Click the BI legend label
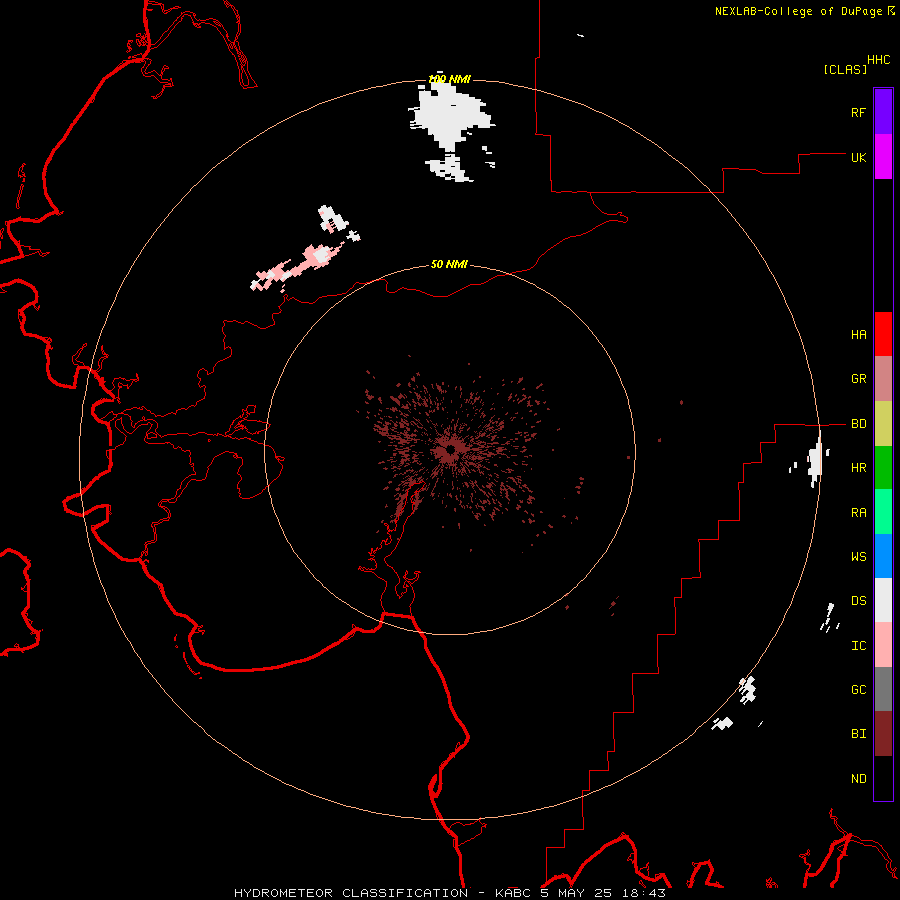Screen dimensions: 900x900 (x=858, y=734)
